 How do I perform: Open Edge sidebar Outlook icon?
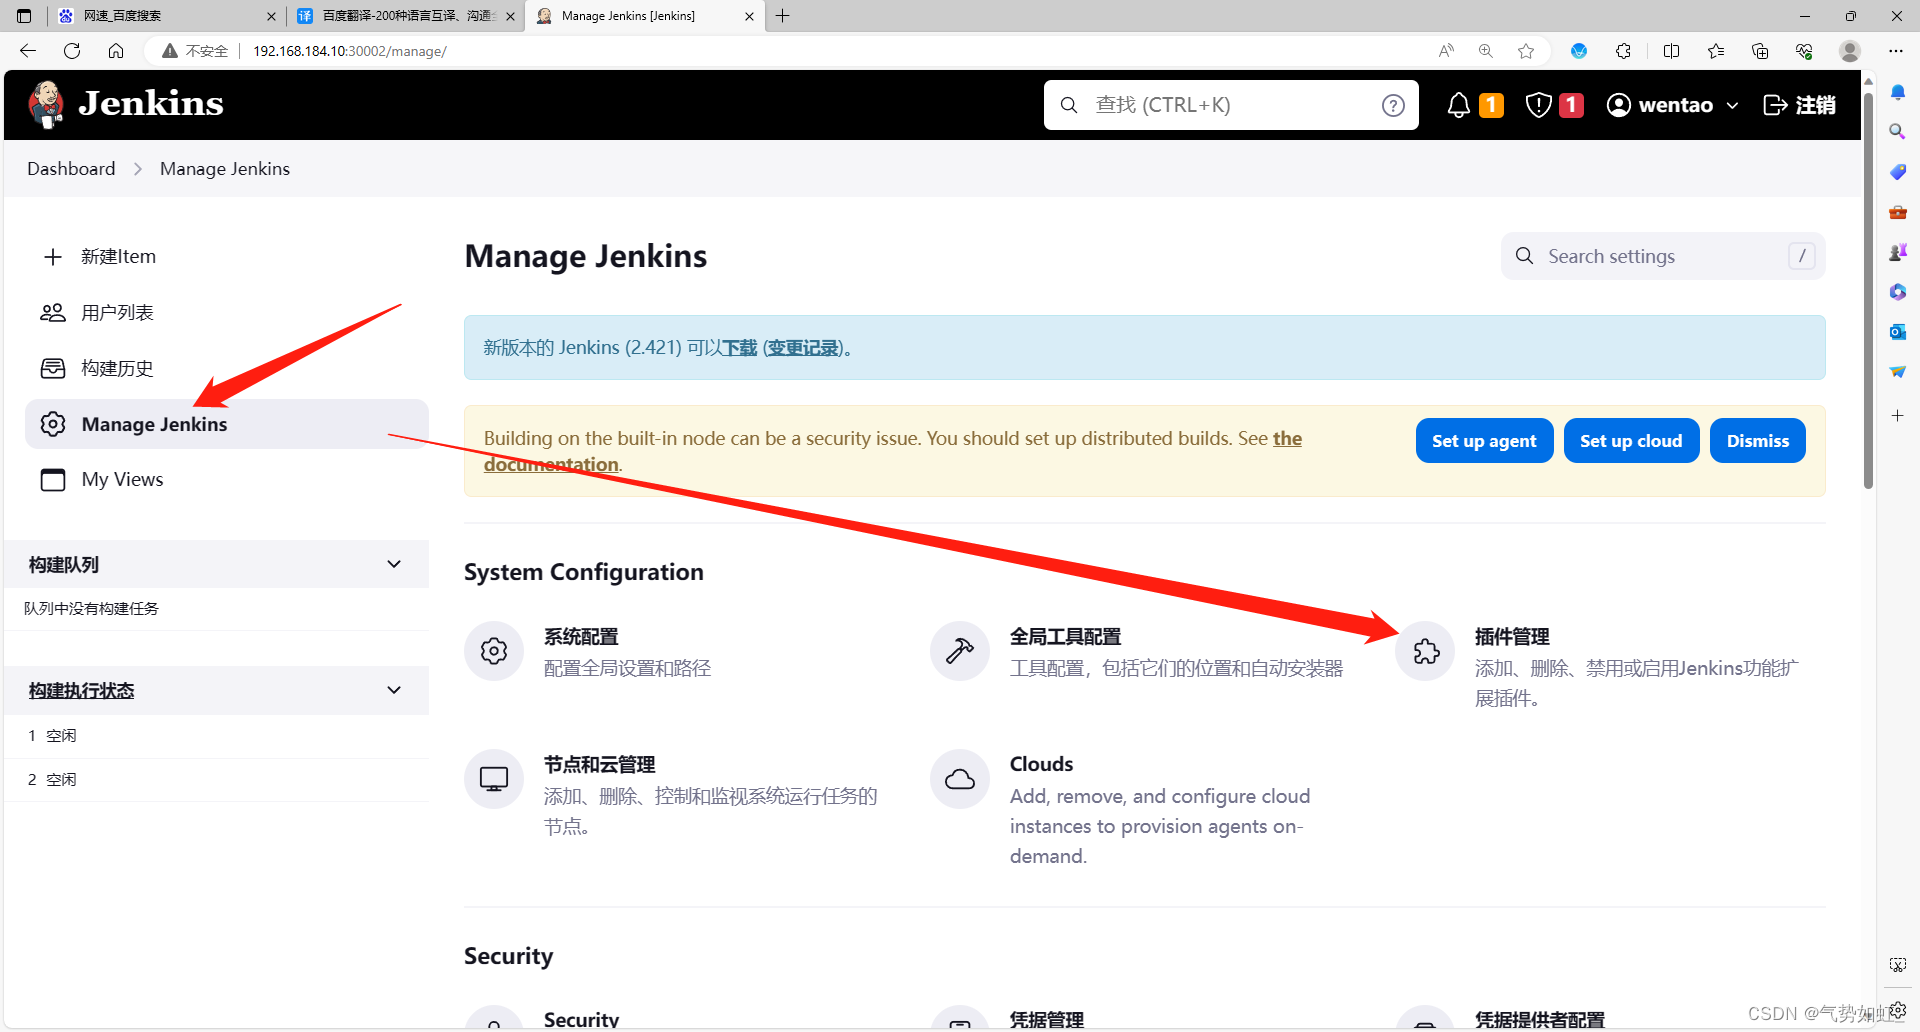click(1897, 331)
